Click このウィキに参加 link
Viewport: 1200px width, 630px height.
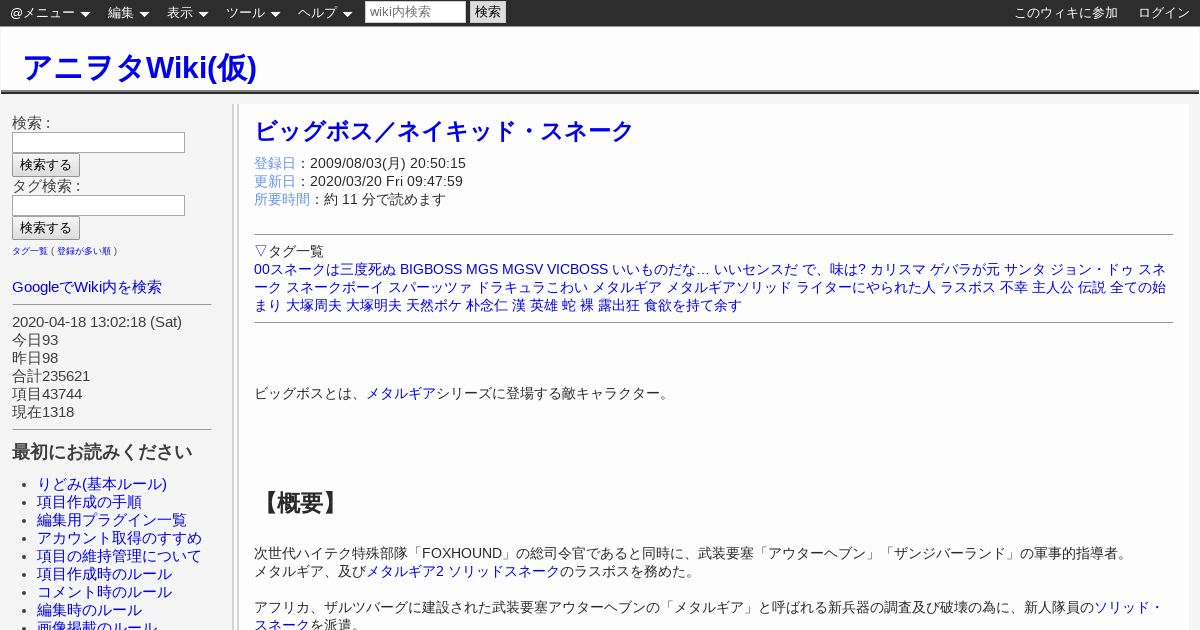1066,13
